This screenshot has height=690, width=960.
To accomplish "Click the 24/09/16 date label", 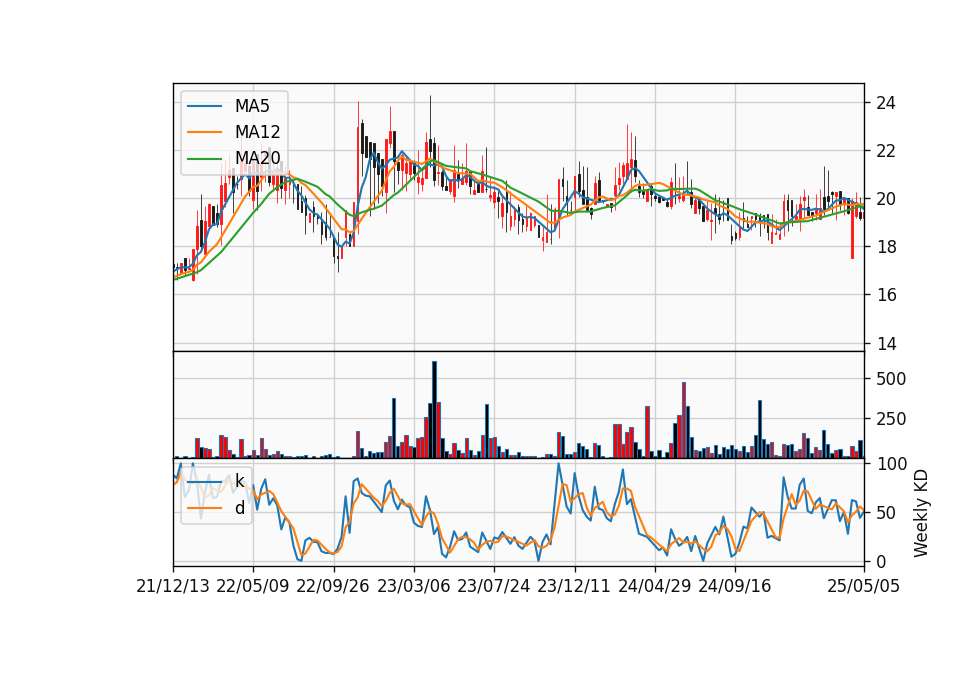I will coord(735,586).
